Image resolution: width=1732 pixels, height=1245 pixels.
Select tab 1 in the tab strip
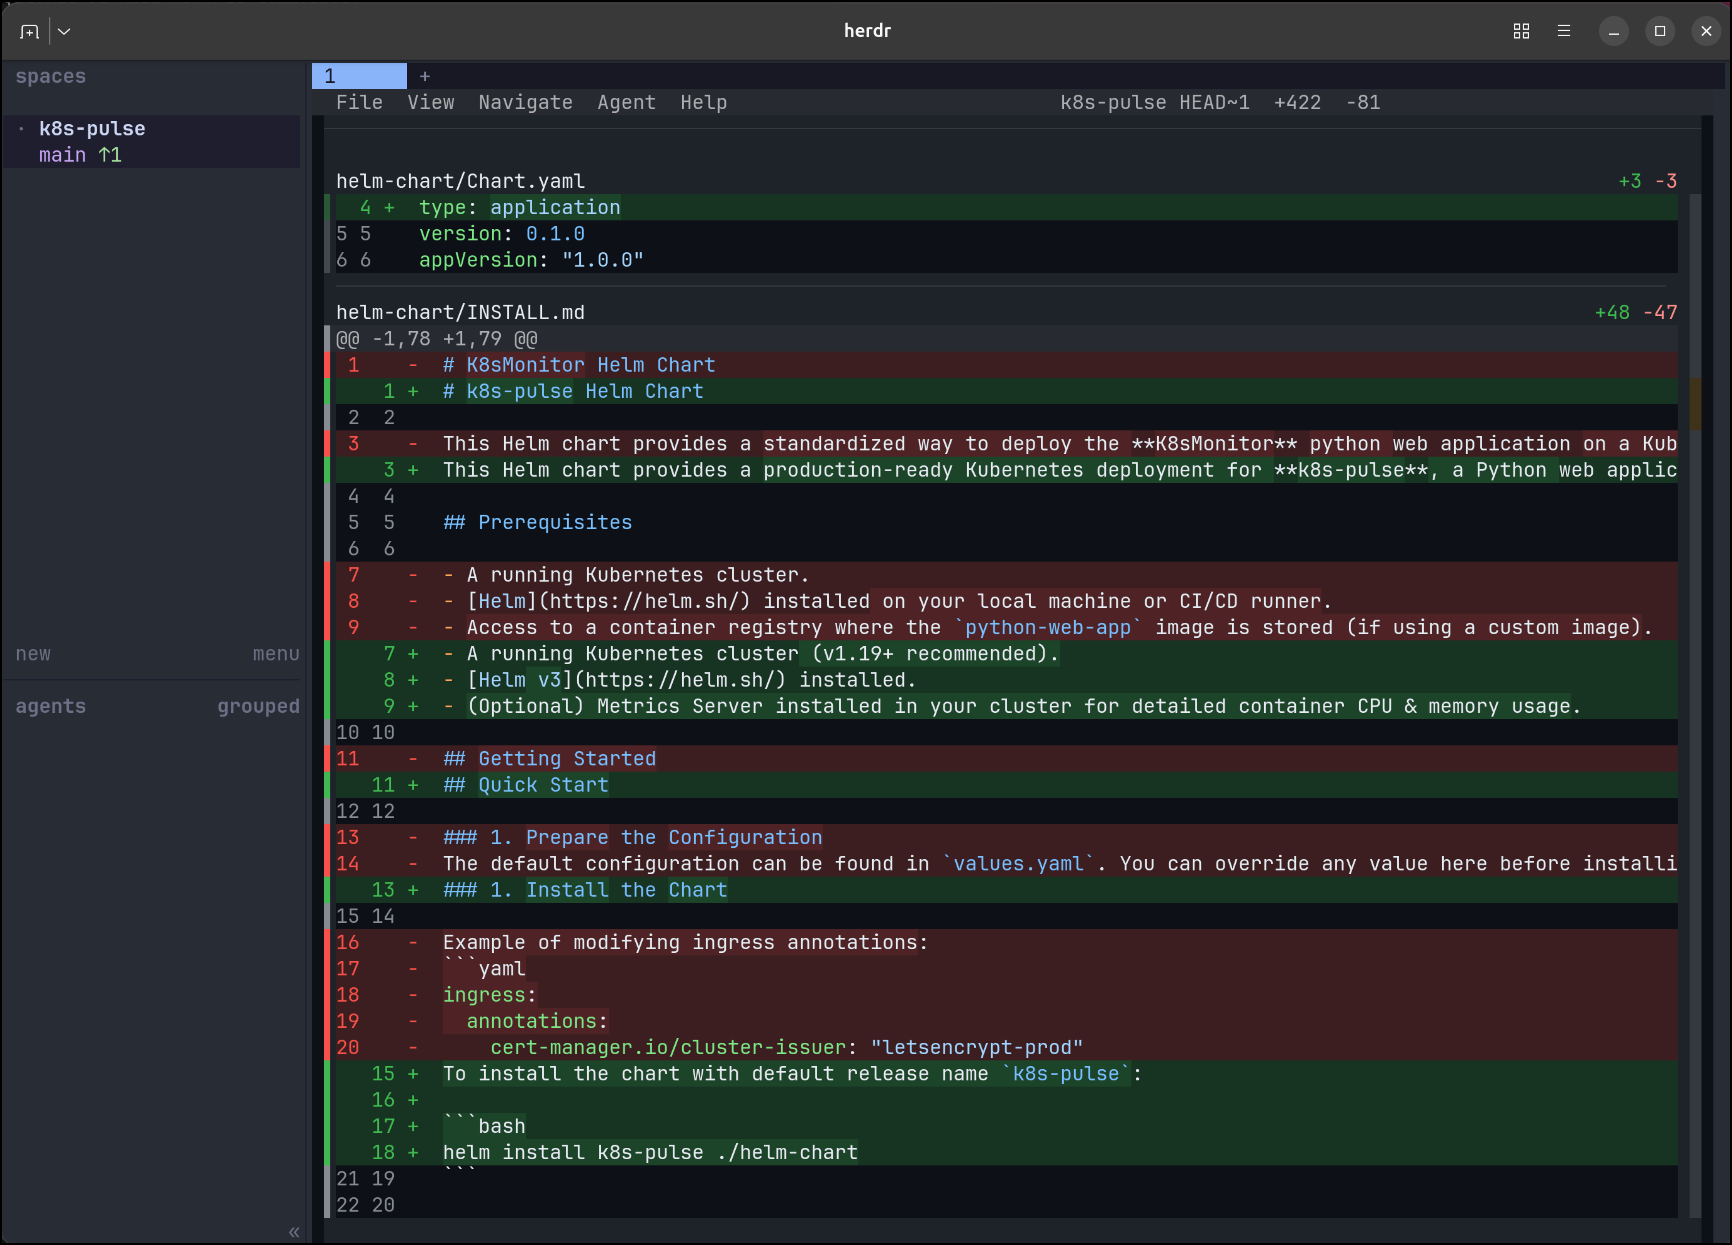[359, 76]
